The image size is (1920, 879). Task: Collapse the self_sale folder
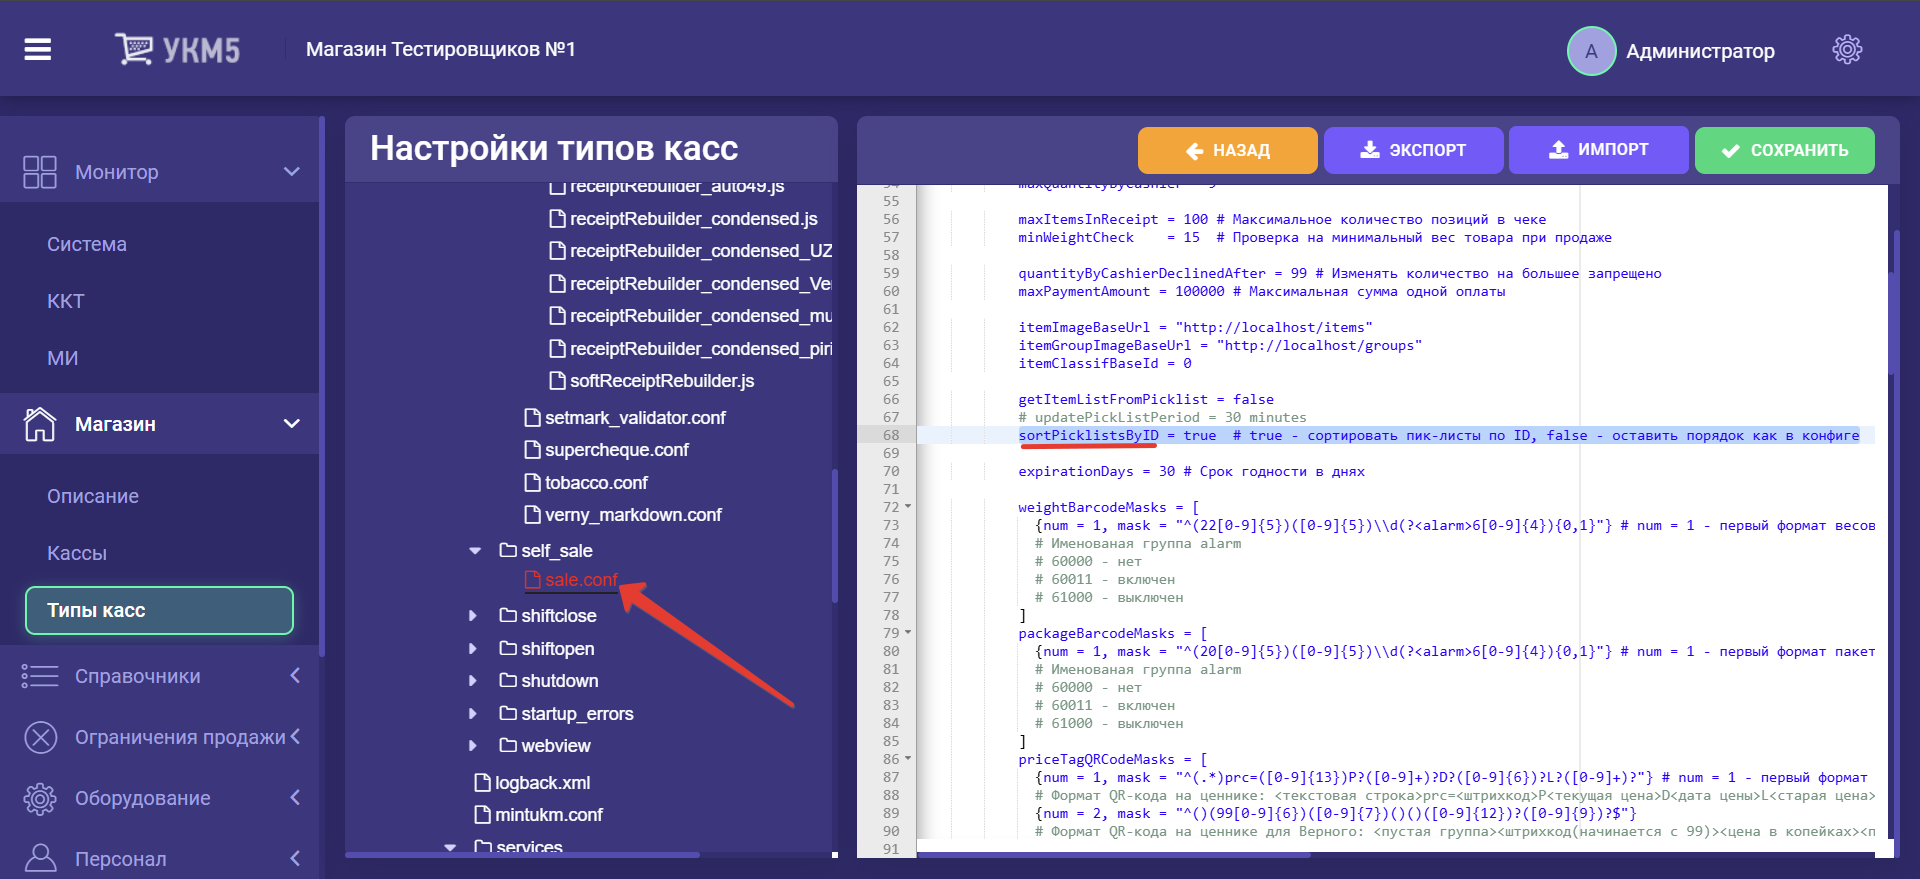click(475, 551)
